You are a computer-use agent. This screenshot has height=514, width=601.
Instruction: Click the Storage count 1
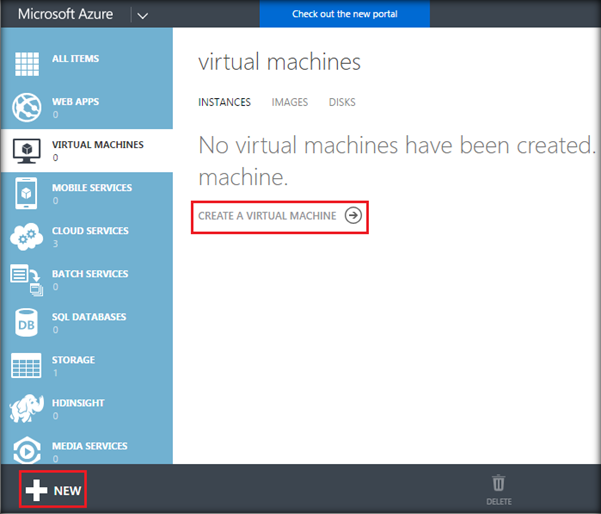(56, 373)
